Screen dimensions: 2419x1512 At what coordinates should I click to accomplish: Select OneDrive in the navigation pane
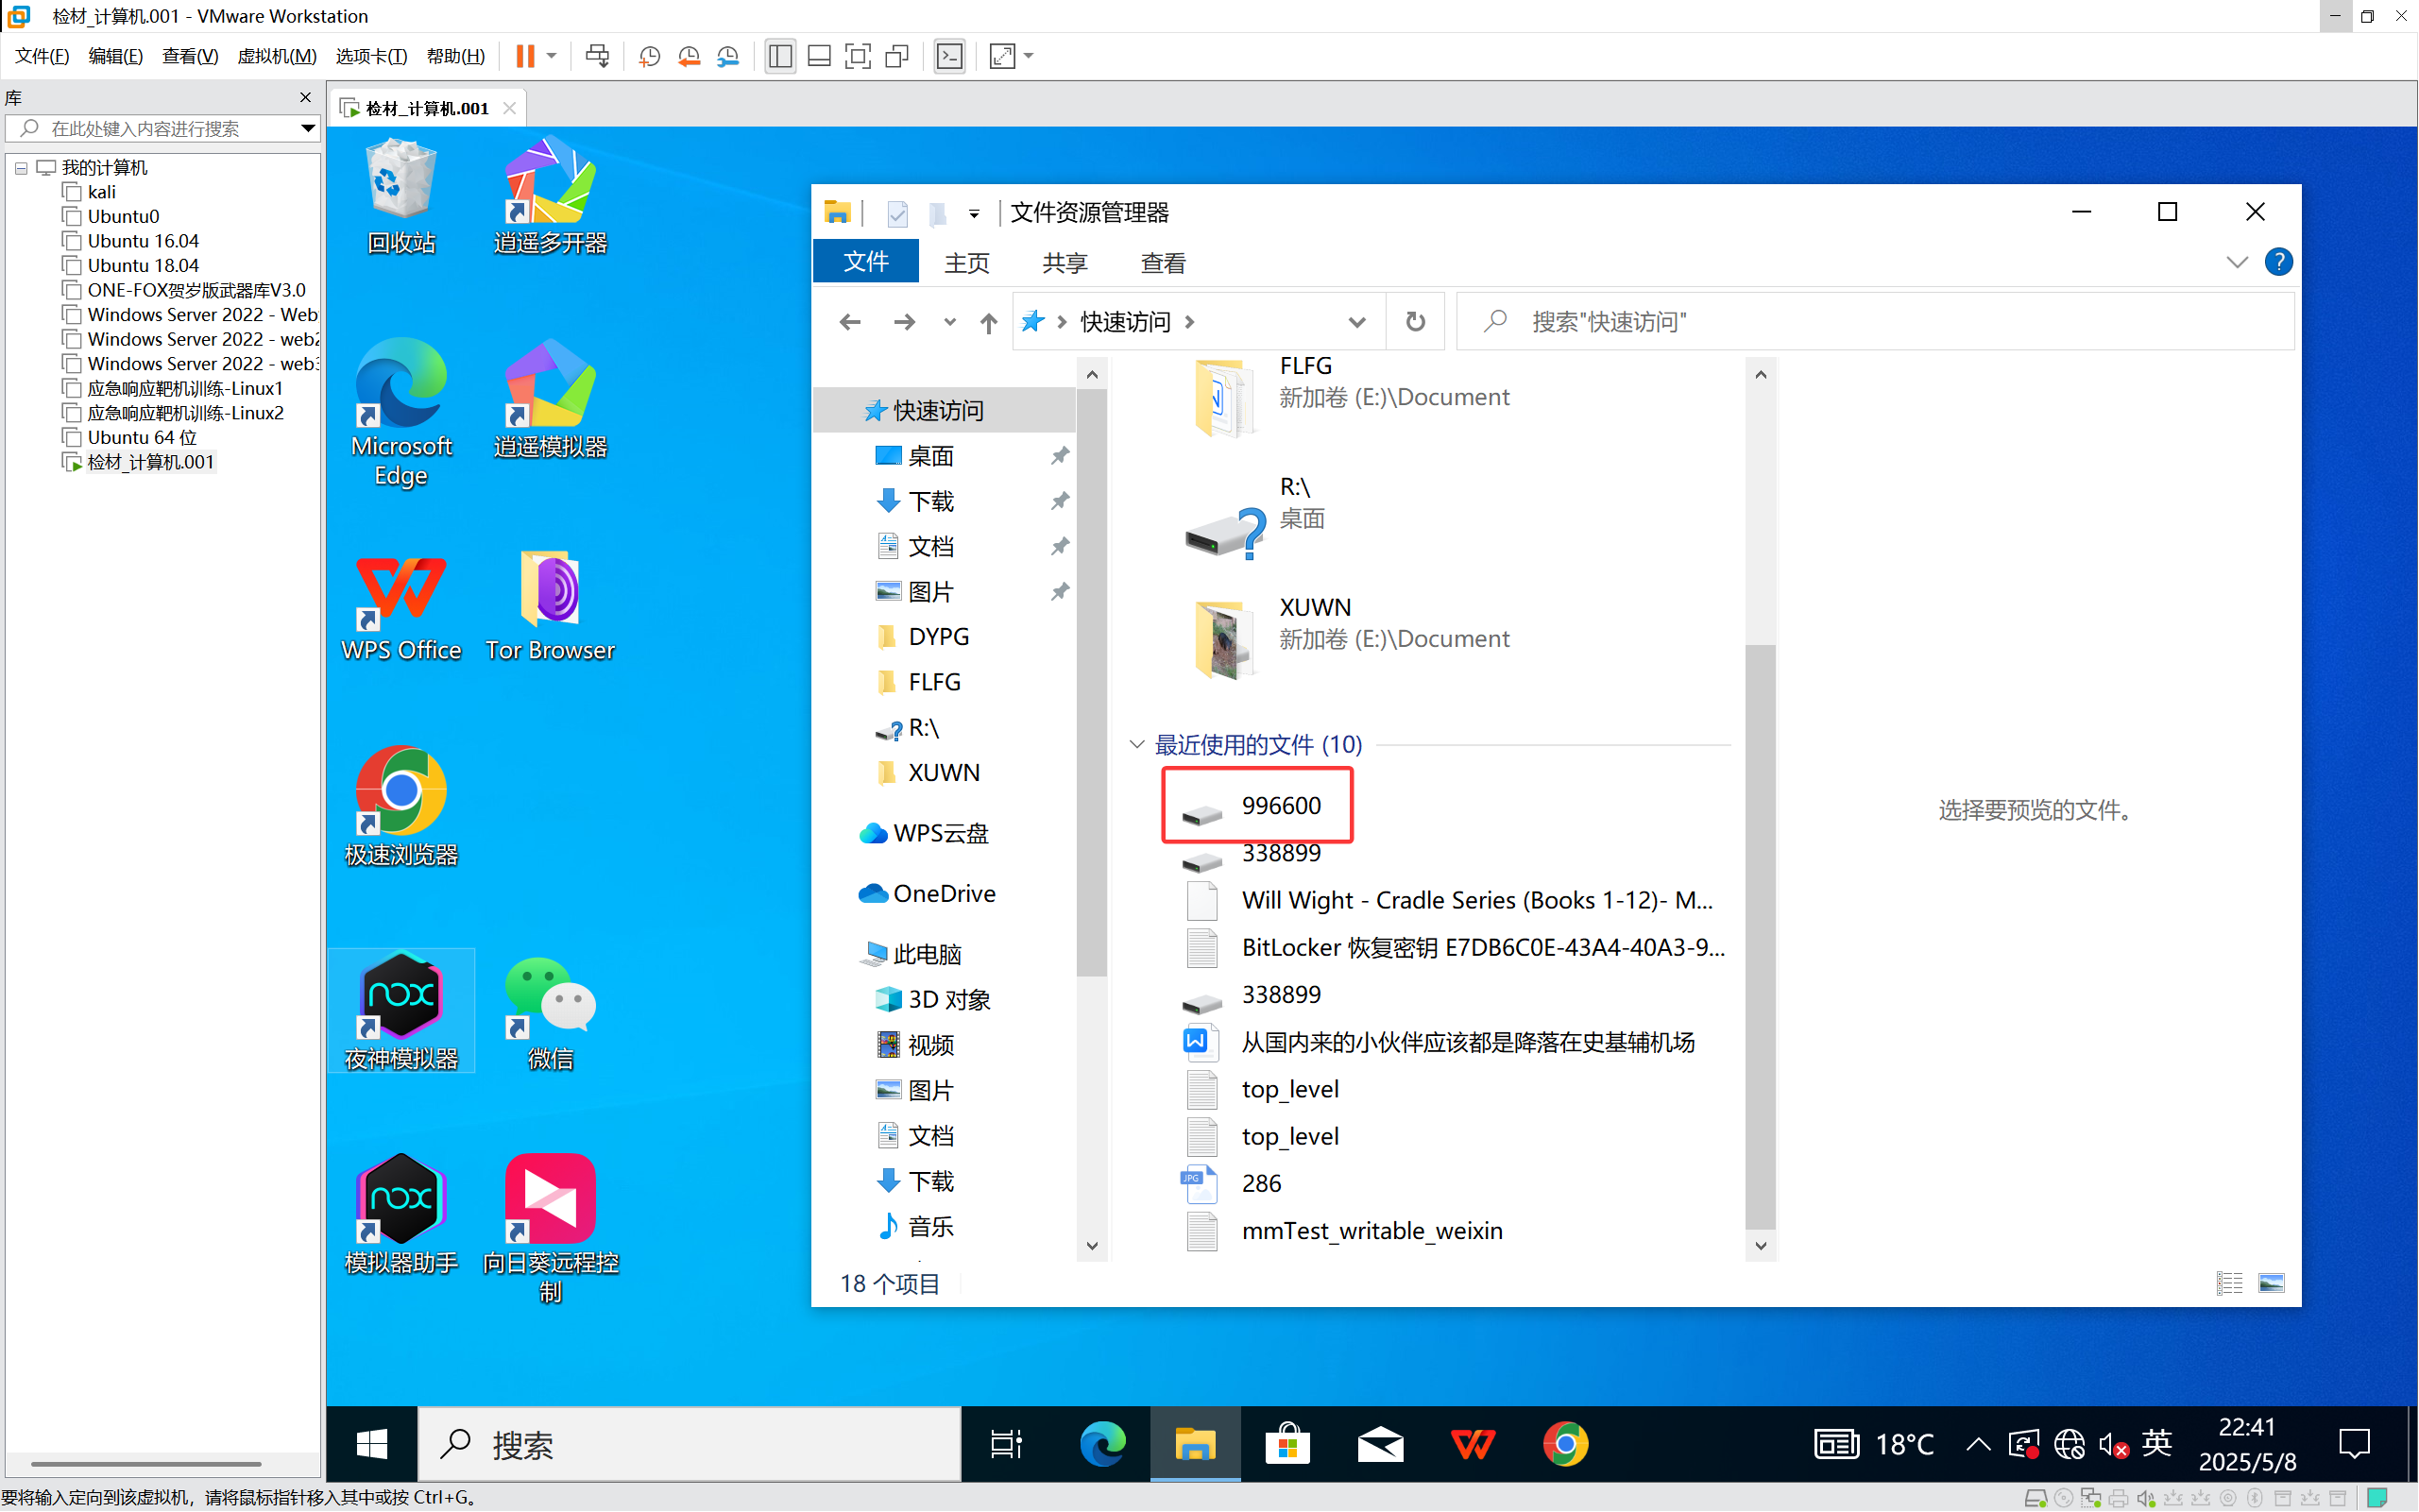coord(943,893)
